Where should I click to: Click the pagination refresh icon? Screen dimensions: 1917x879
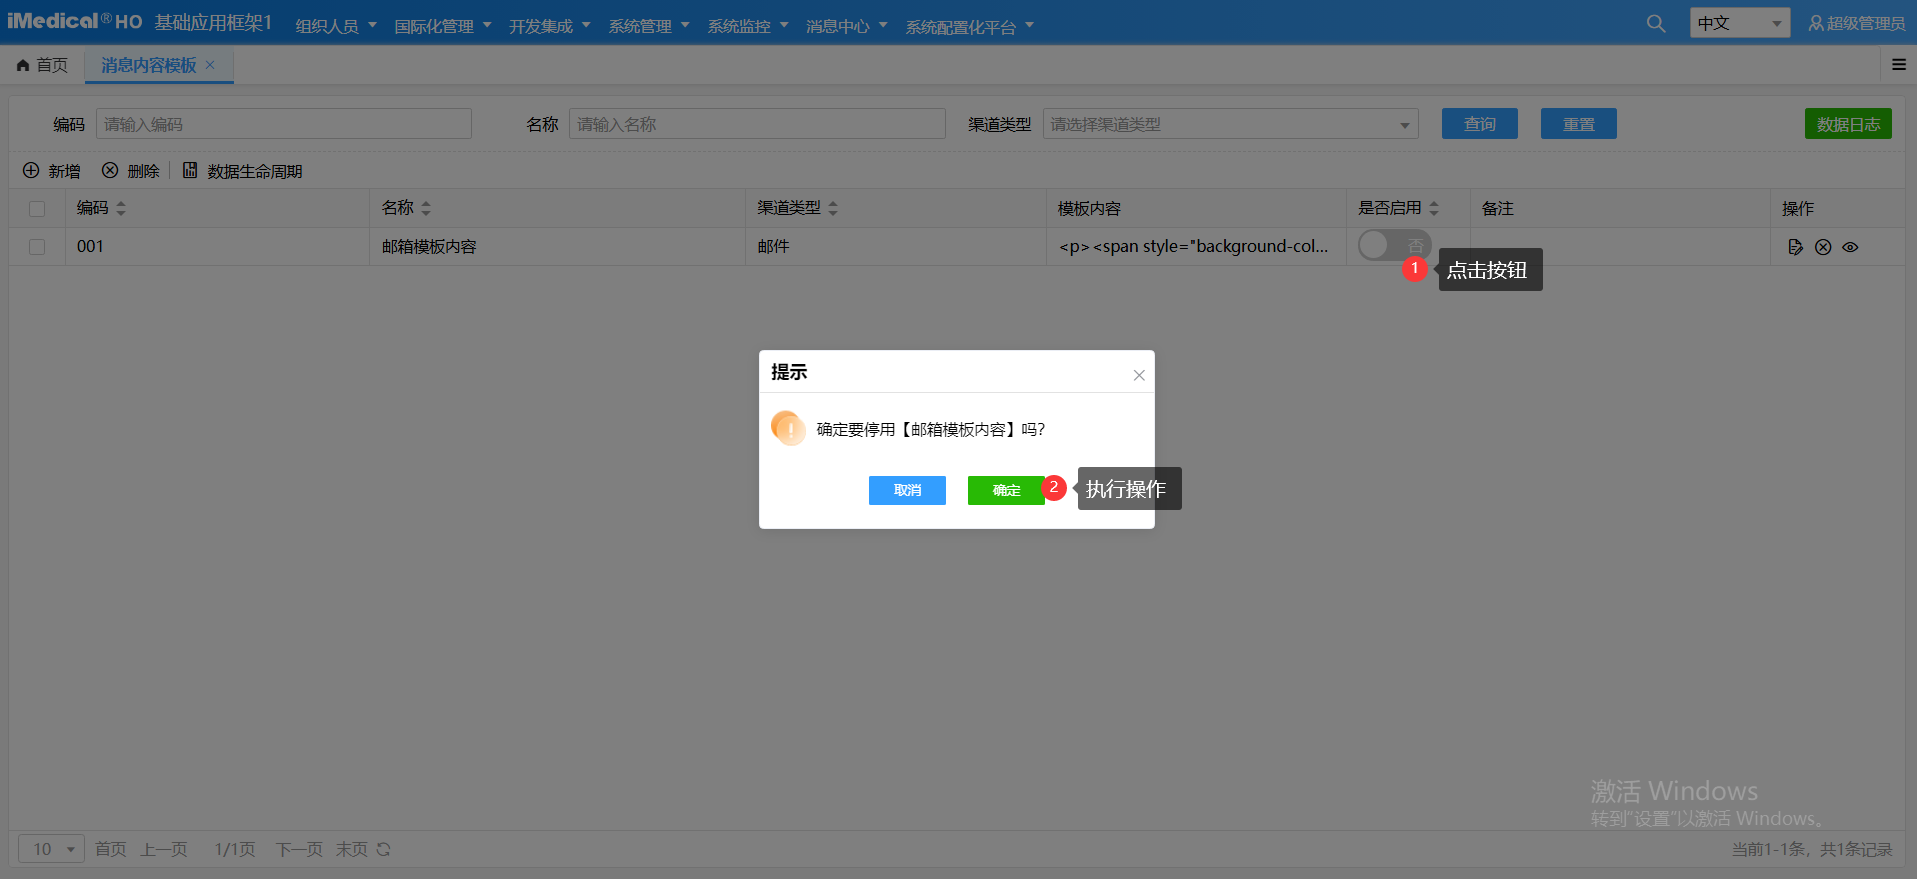point(383,849)
